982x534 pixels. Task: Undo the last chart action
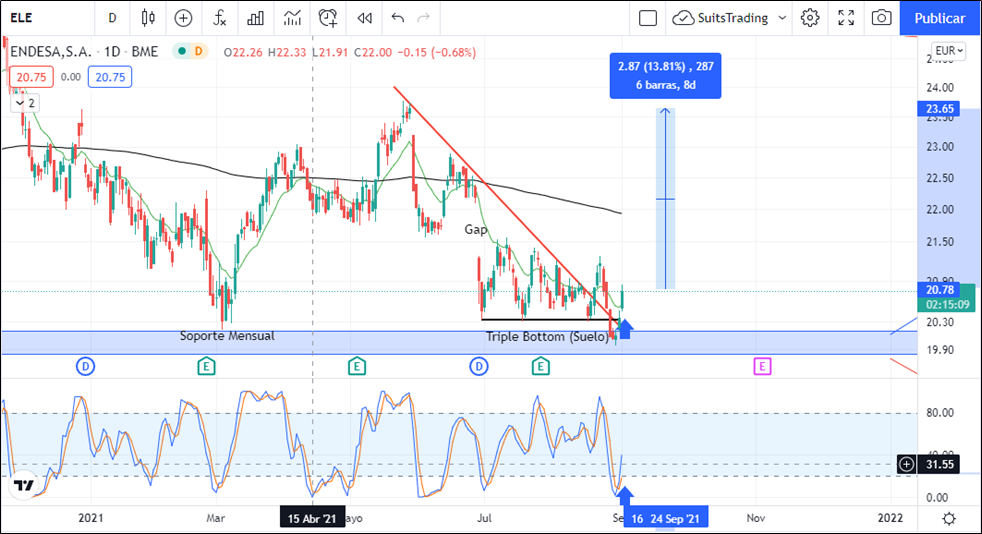point(398,18)
